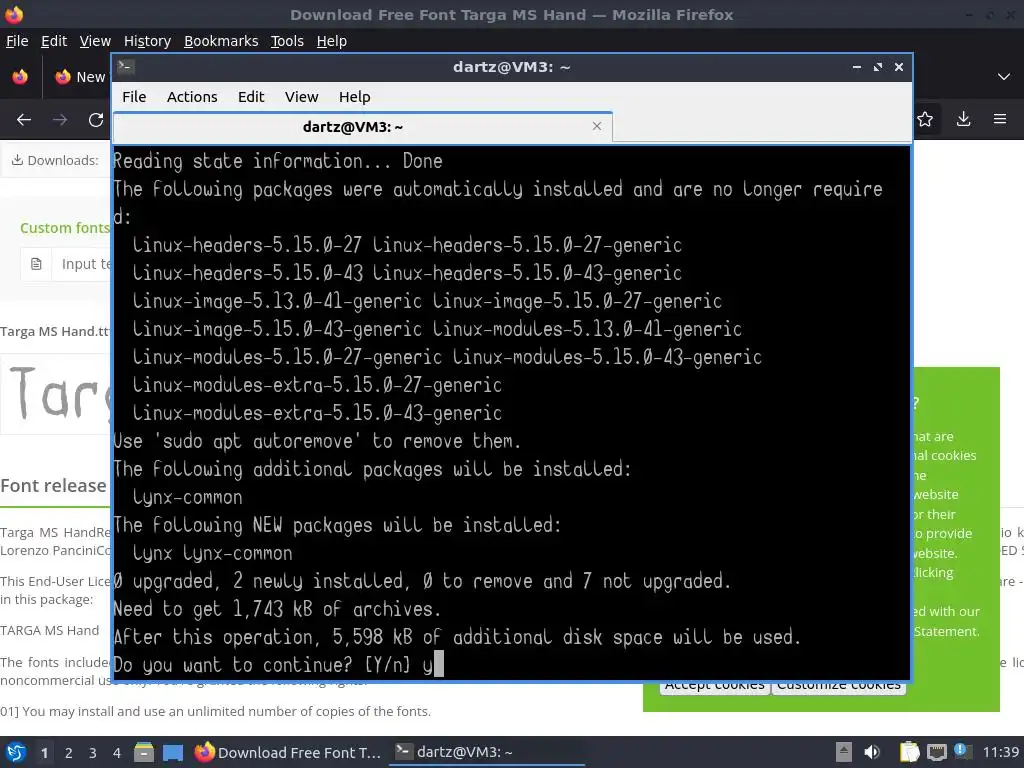Close the dartz@VM3 terminal tab

click(x=597, y=126)
